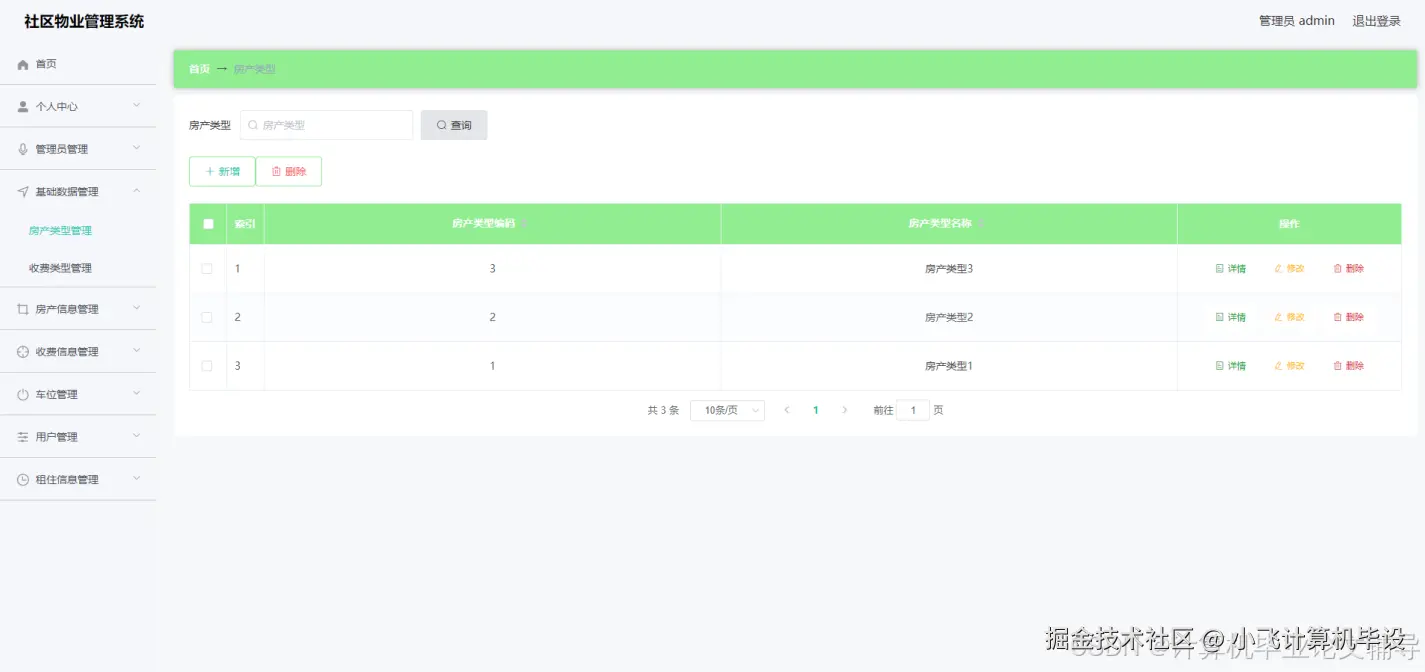The image size is (1425, 672).
Task: Click the 房产类型 search input field
Action: [x=326, y=125]
